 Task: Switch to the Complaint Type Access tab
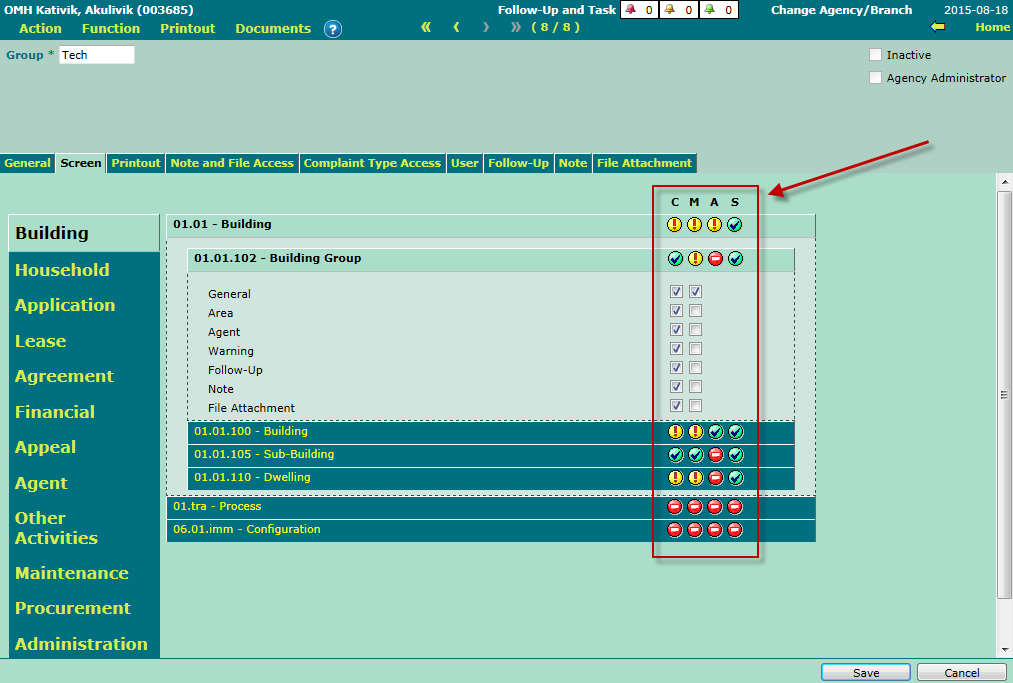click(x=372, y=163)
